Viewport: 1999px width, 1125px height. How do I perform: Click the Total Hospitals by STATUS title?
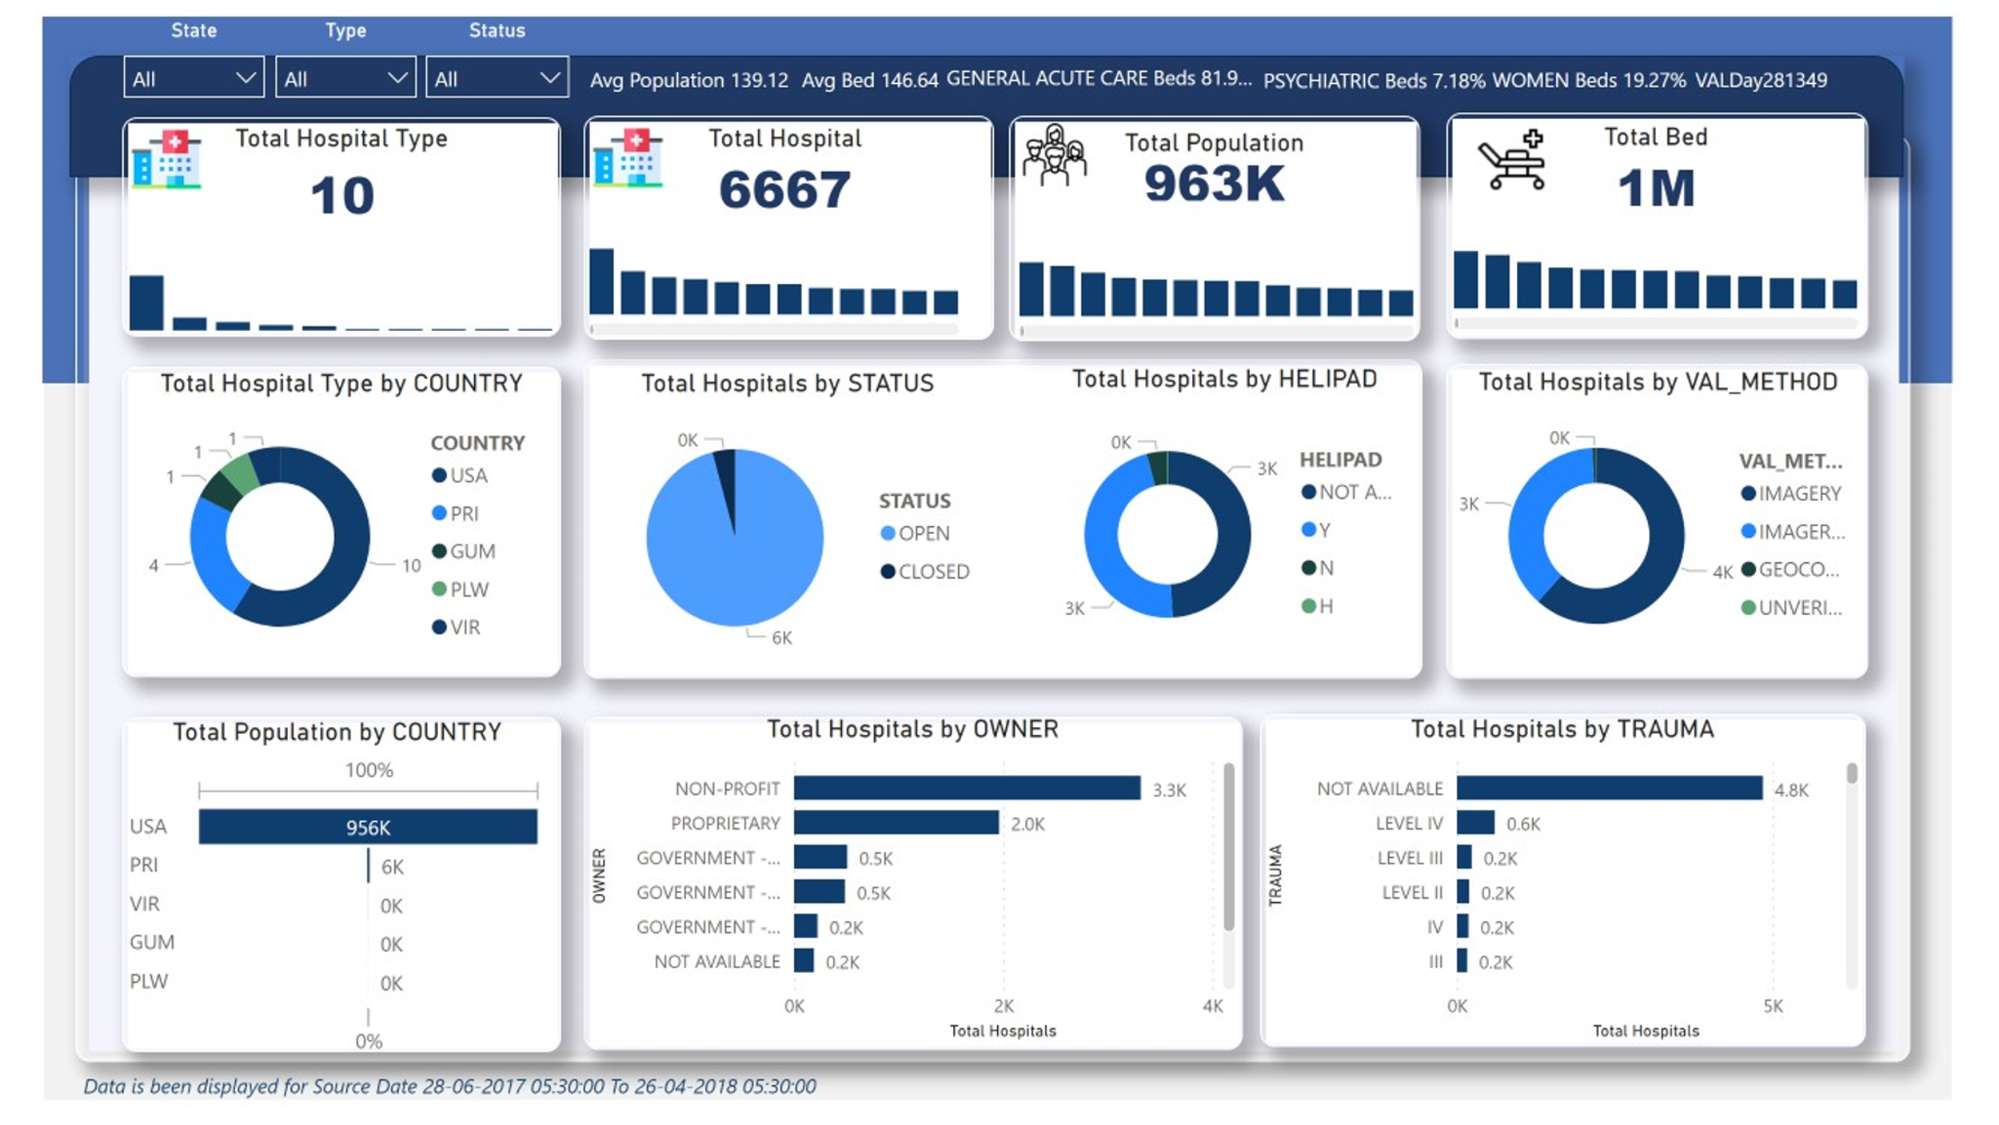pyautogui.click(x=787, y=383)
